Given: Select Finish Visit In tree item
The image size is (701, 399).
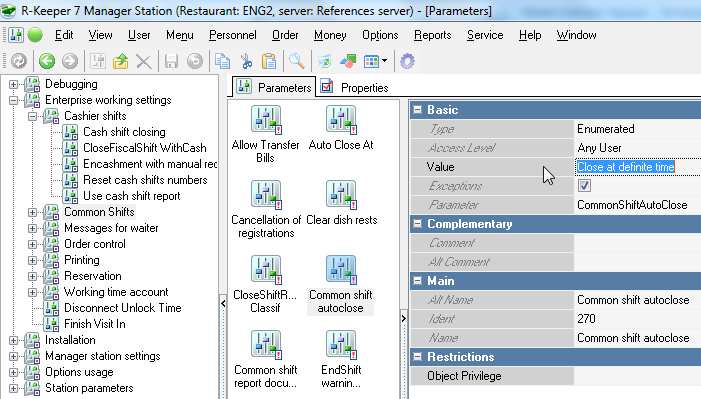Looking at the screenshot, I should pyautogui.click(x=94, y=324).
